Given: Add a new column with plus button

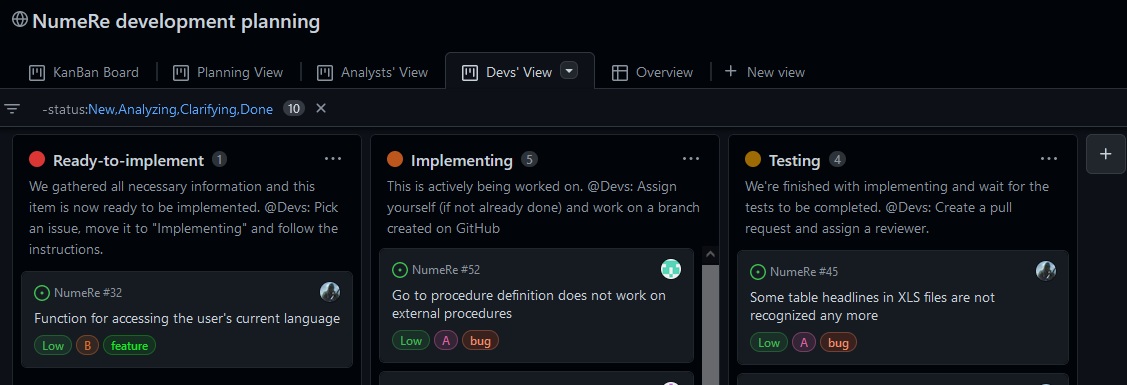Looking at the screenshot, I should click(1105, 154).
